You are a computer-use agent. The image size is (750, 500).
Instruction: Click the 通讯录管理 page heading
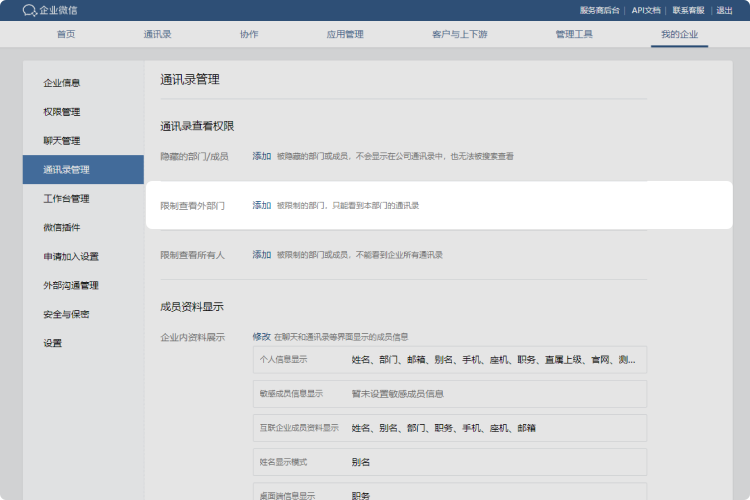point(190,79)
